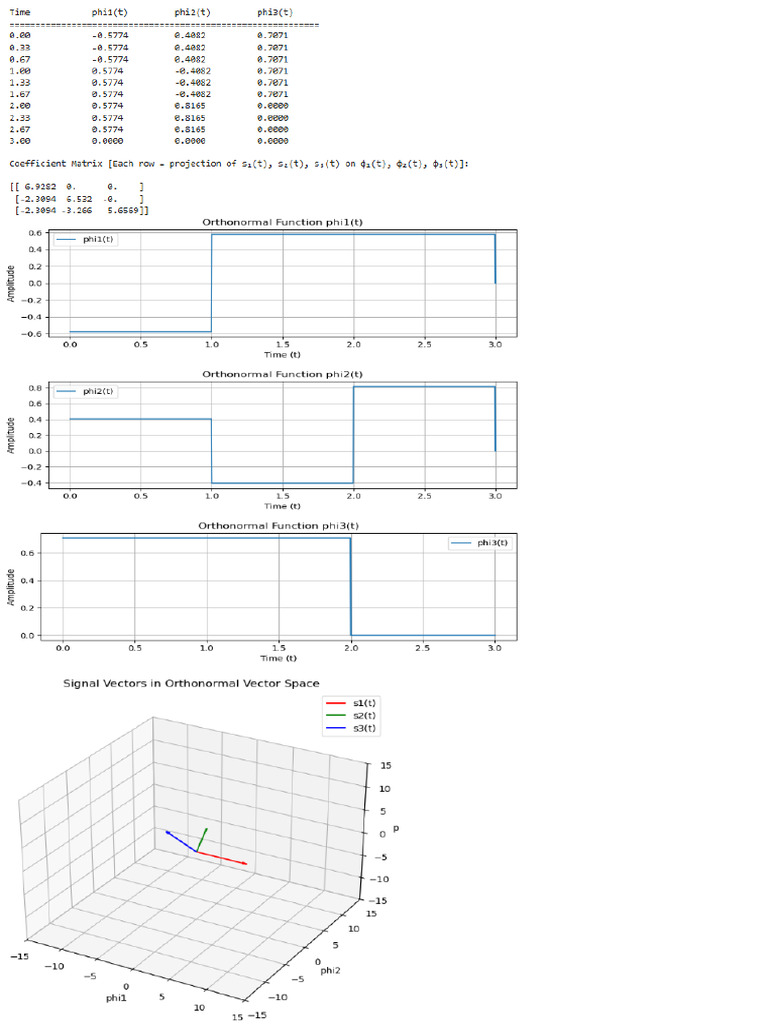Click the "phi1(t)" table column header
Screen dimensions: 768x1024
110,12
